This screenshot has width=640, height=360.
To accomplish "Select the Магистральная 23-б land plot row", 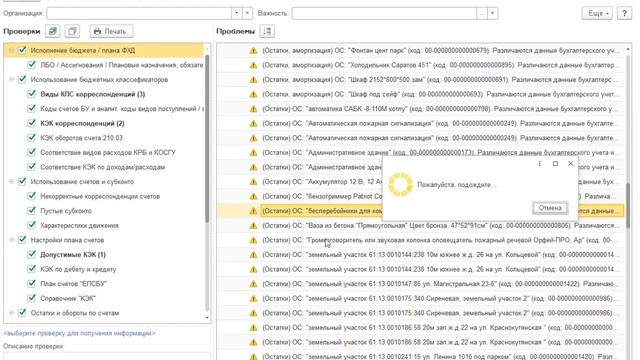I will pyautogui.click(x=420, y=284).
